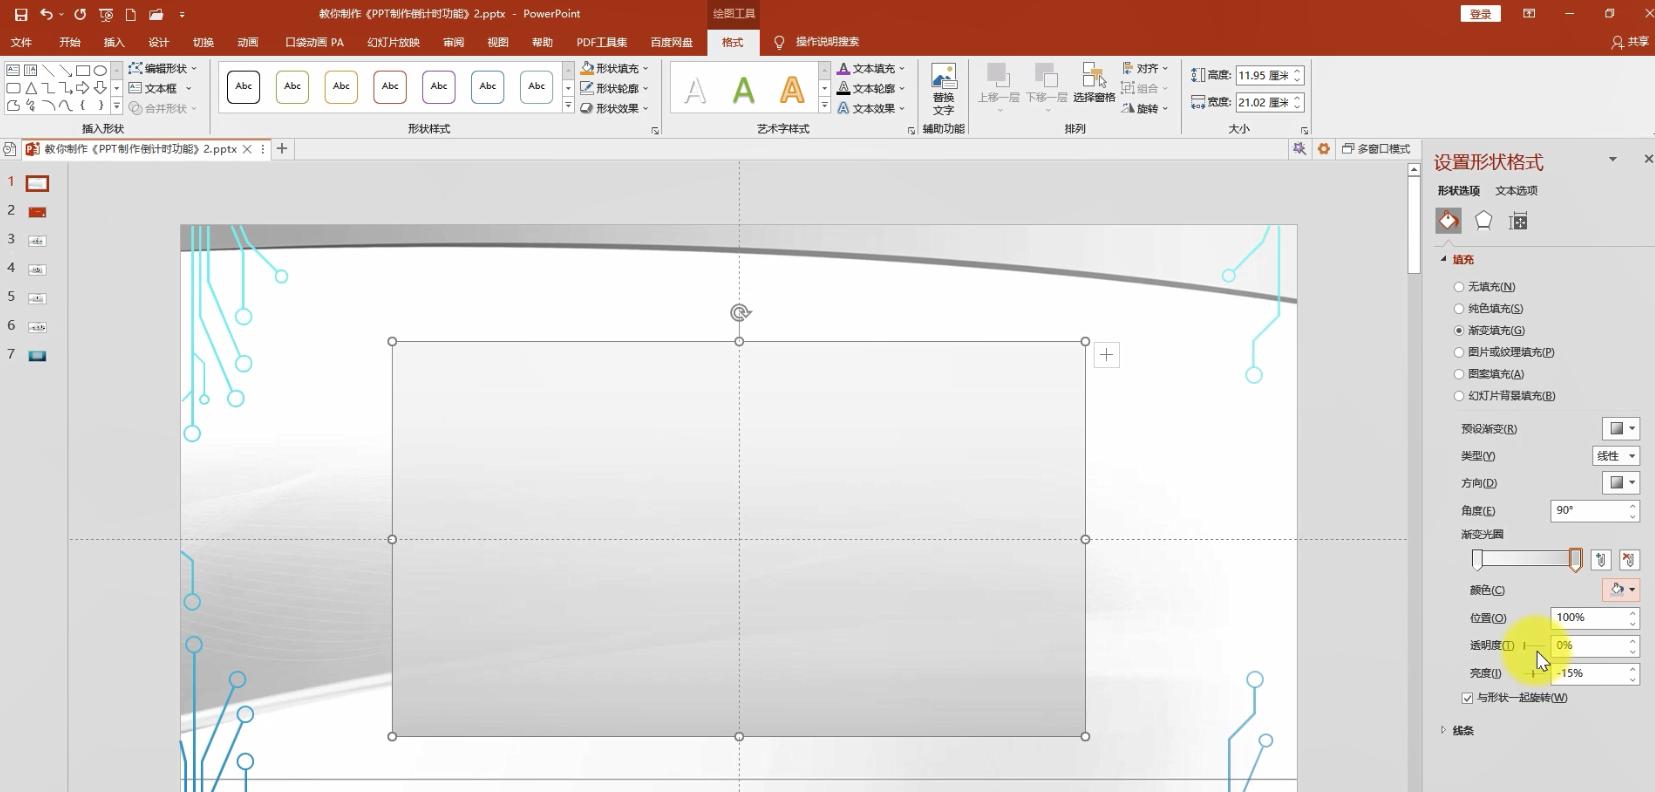Viewport: 1655px width, 792px height.
Task: Add a gradient stop
Action: (1601, 560)
